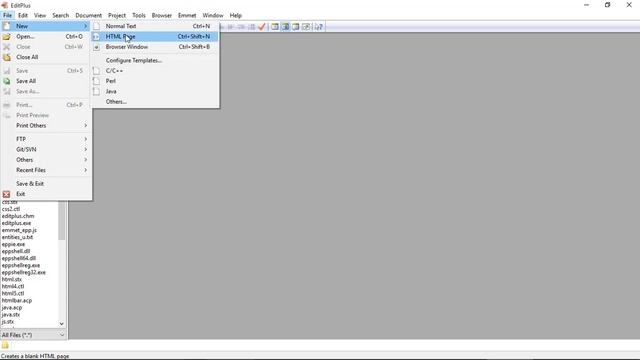Click the document icon next to C/C++
The image size is (640, 360).
tap(96, 71)
